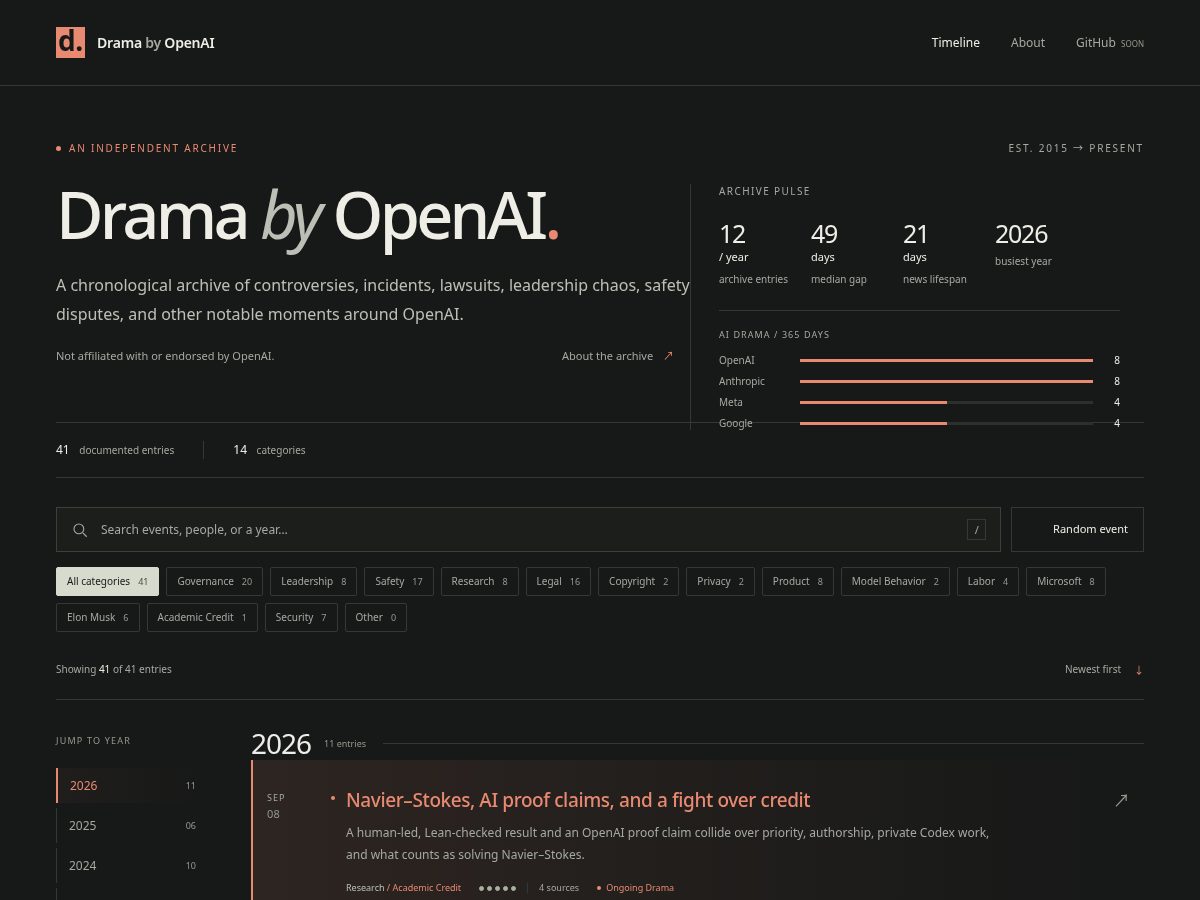Viewport: 1200px width, 900px height.
Task: Click the '2026' busiest year stat
Action: click(x=1023, y=245)
